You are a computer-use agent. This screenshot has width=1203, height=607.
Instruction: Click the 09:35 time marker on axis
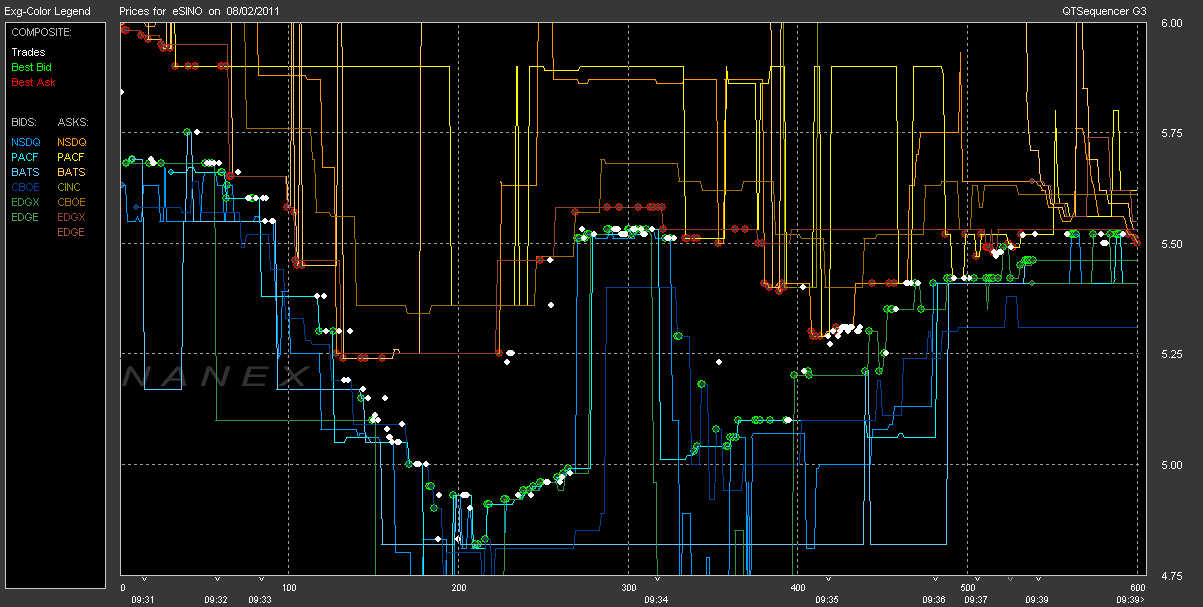tap(827, 599)
